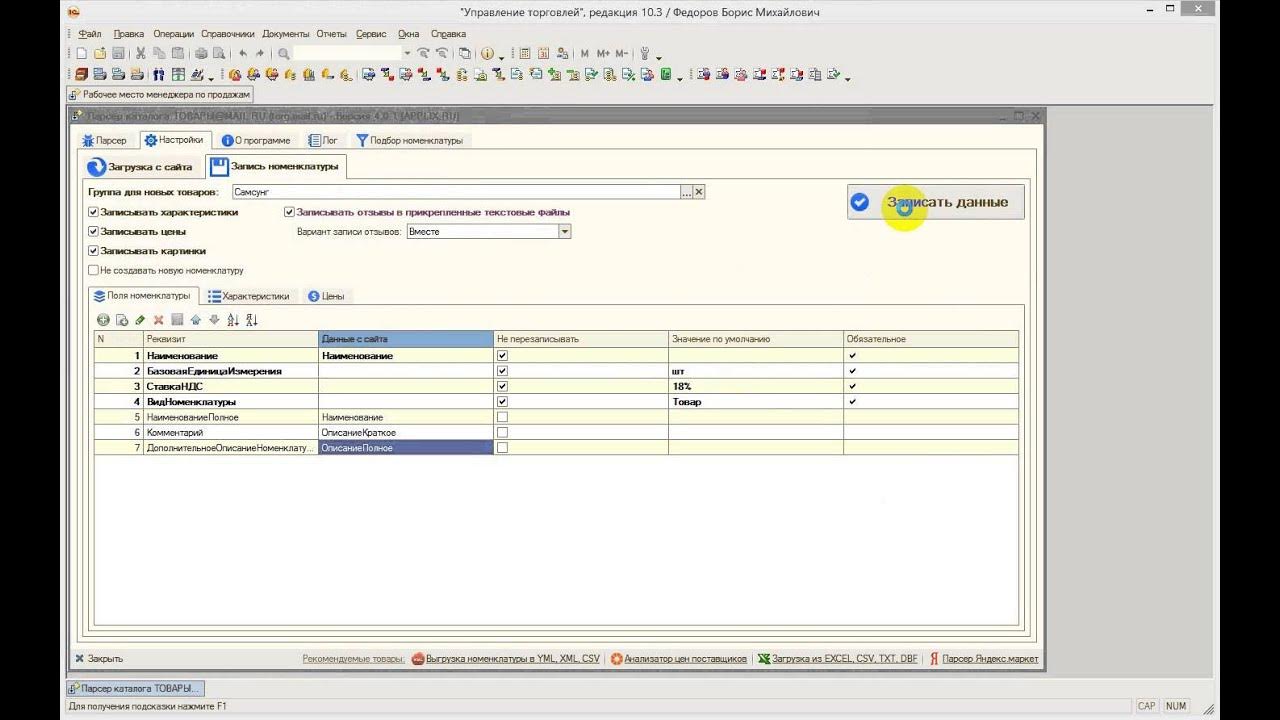Copy row with the add-copy icon
Viewport: 1280px width, 720px height.
point(122,320)
